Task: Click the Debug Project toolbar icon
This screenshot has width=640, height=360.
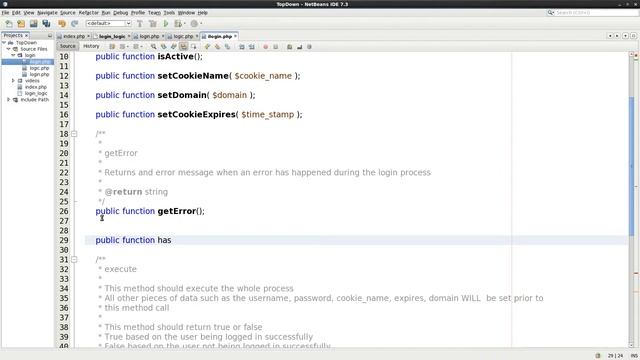Action: (178, 24)
